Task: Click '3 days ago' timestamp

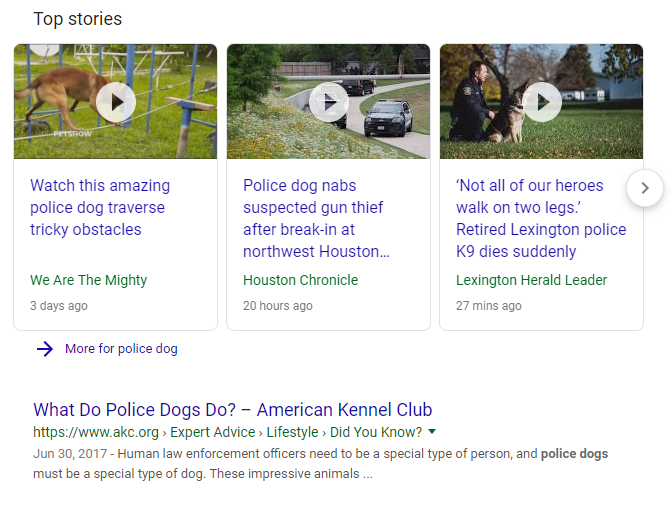Action: (x=59, y=306)
